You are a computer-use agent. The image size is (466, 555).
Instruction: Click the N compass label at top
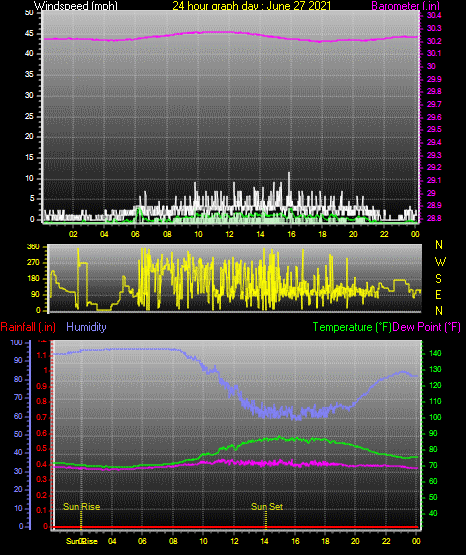click(439, 245)
